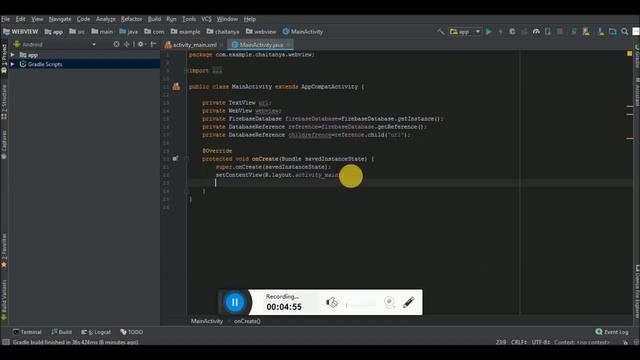
Task: Open the app run configuration dropdown
Action: point(465,31)
